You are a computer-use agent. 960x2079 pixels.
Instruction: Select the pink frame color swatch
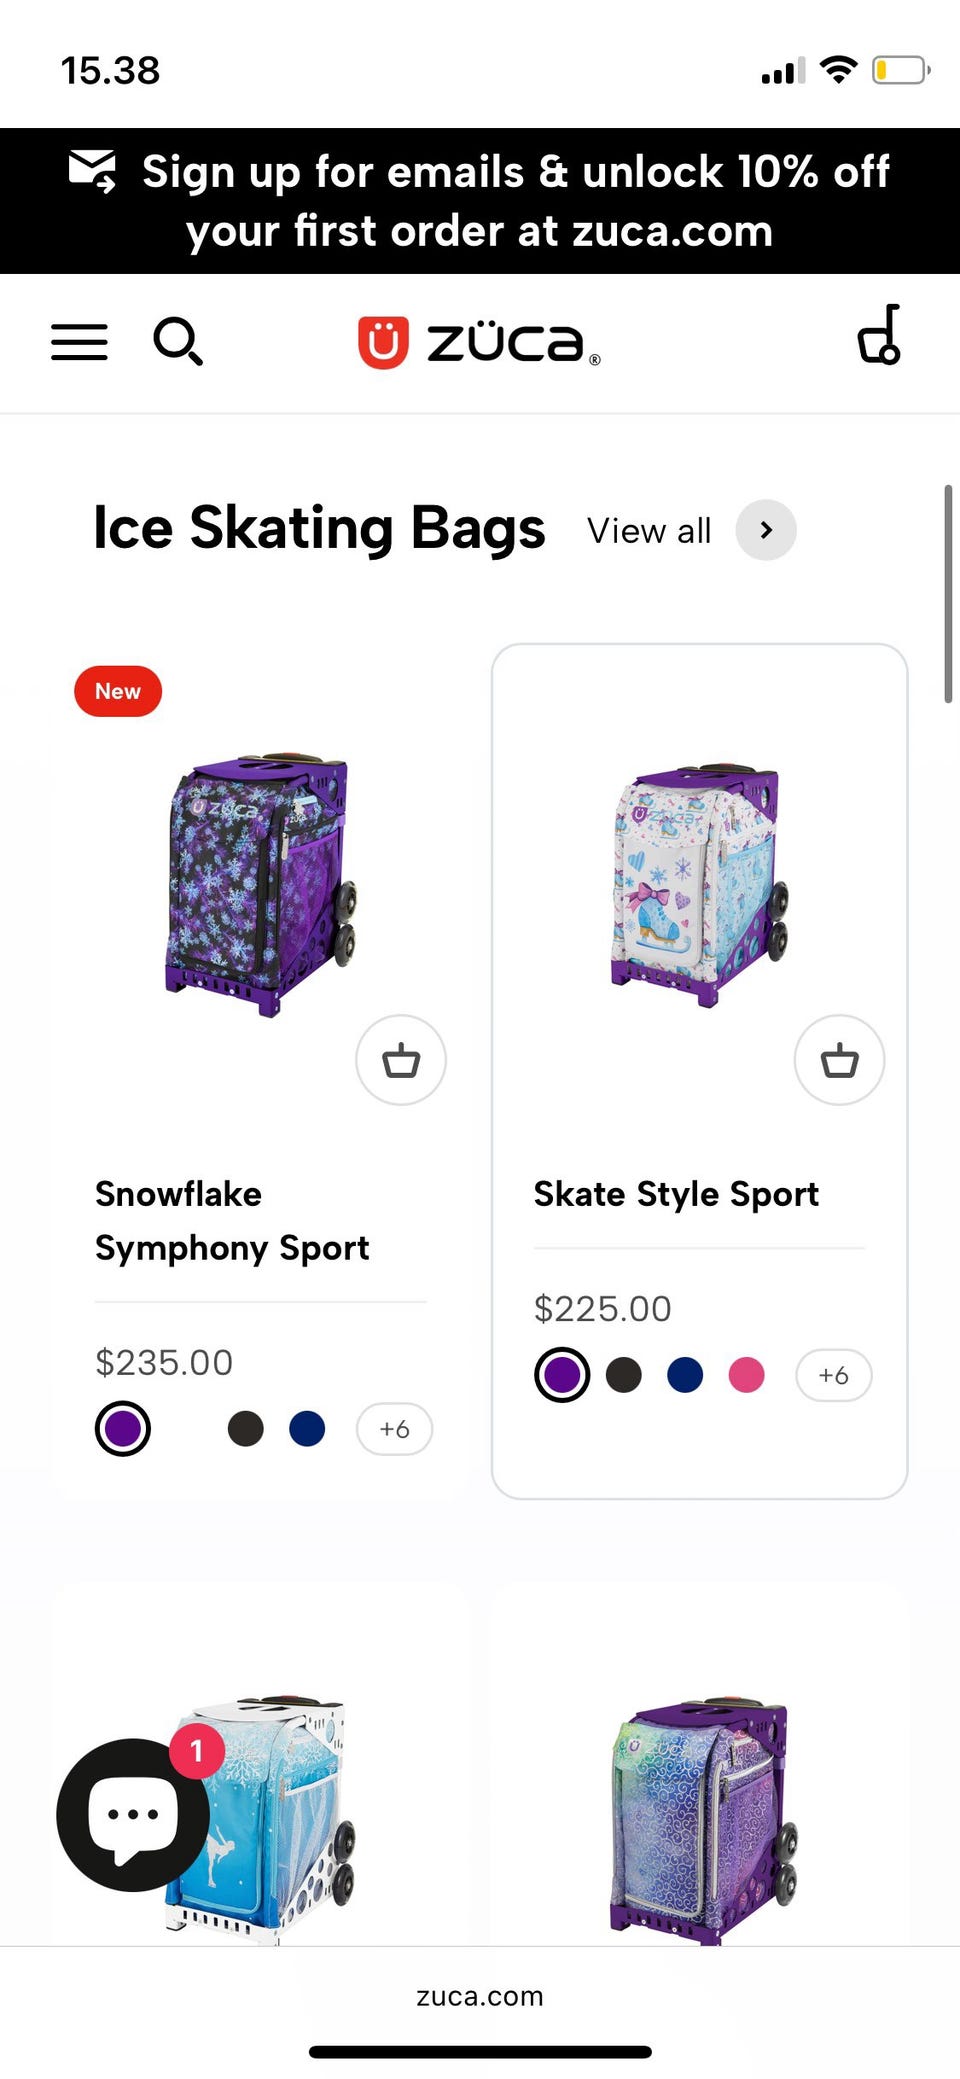746,1375
